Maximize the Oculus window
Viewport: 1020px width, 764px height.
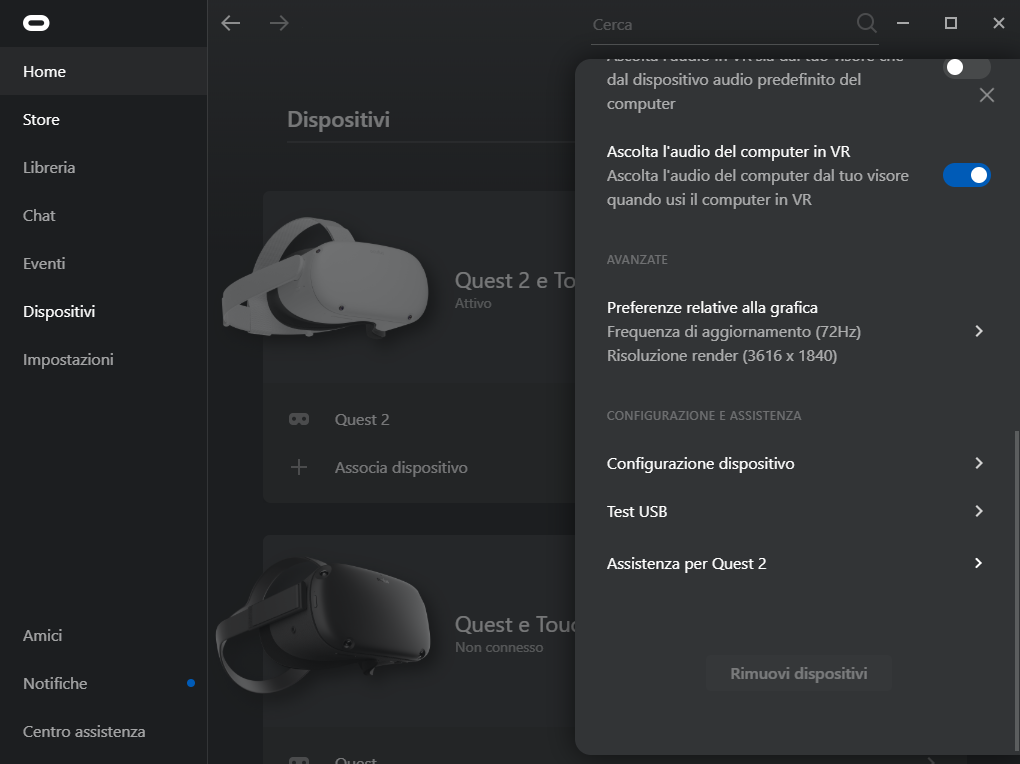[951, 23]
